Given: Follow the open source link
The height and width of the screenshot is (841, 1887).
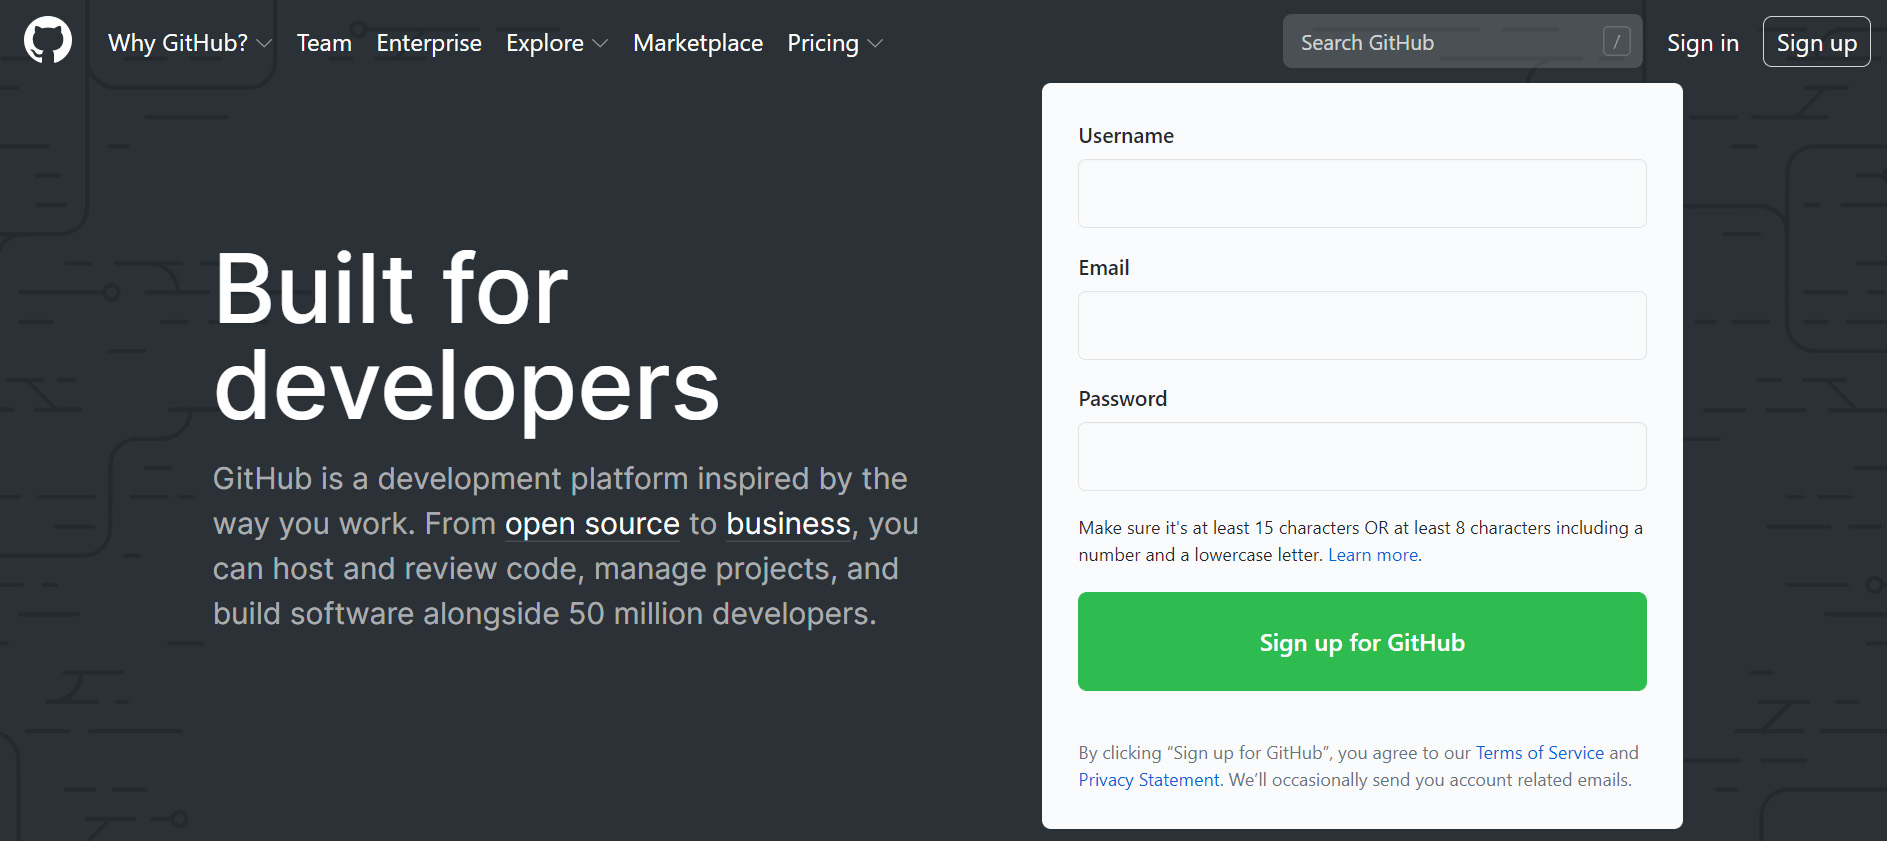Looking at the screenshot, I should pos(592,524).
